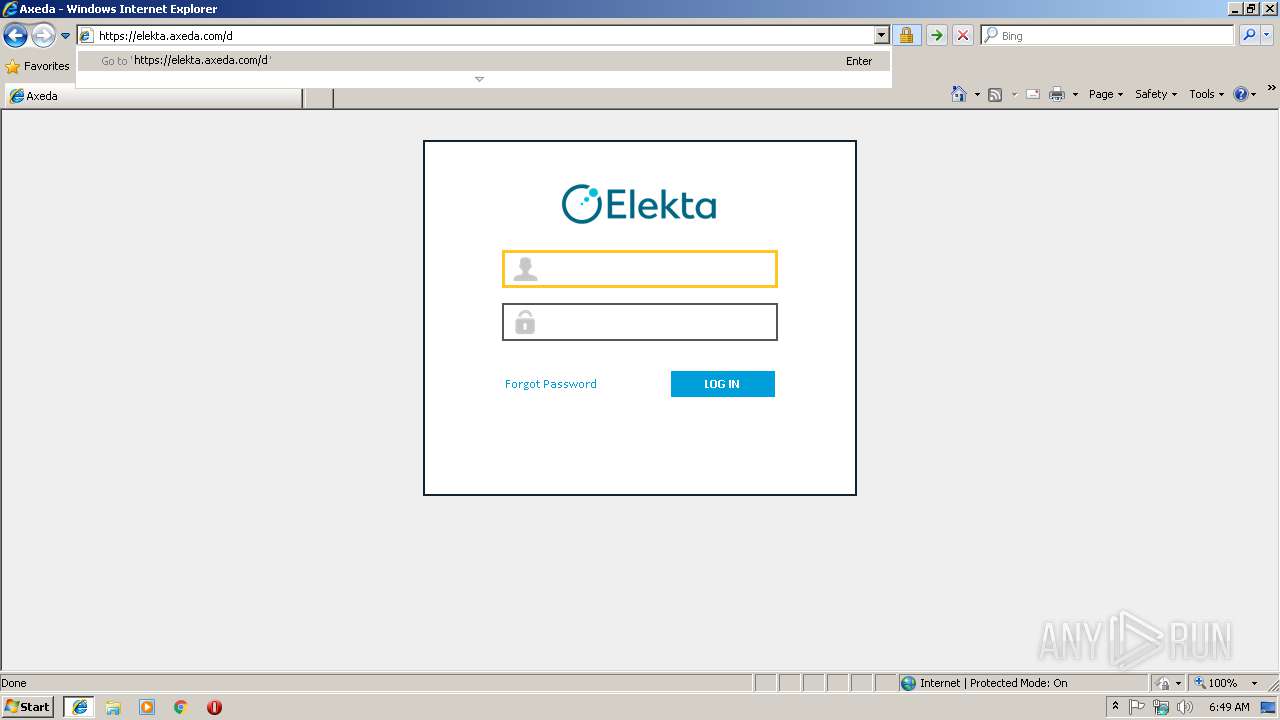Open the search provider dropdown arrow

1267,36
